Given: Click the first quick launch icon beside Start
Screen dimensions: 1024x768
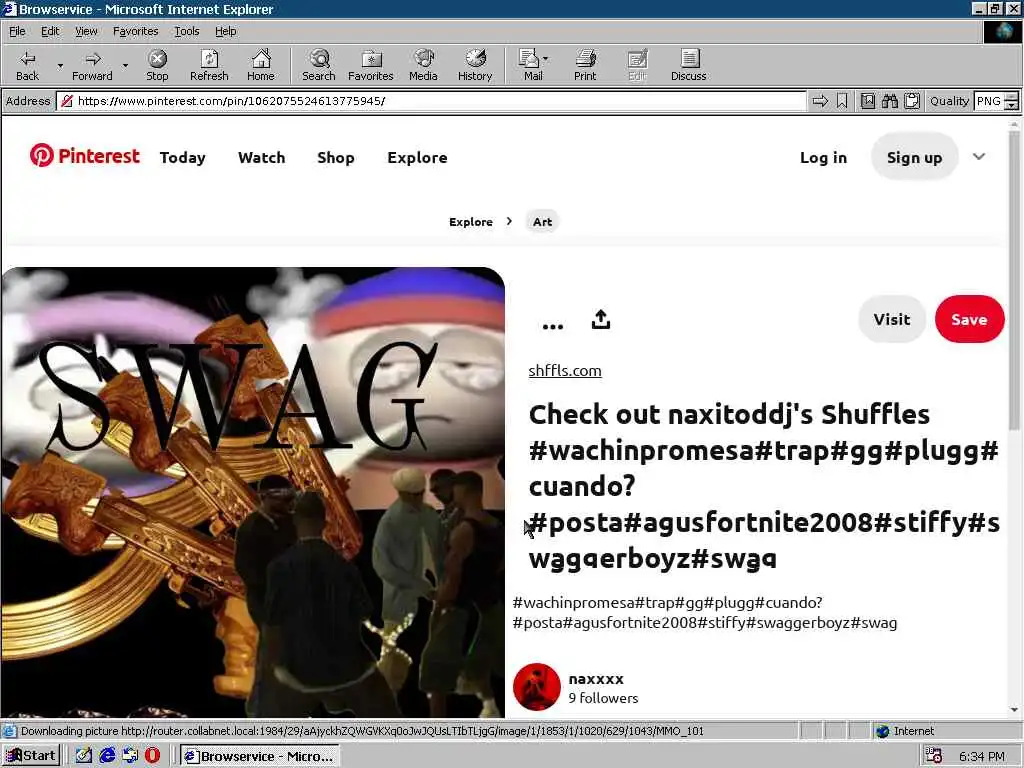Looking at the screenshot, I should coord(84,756).
